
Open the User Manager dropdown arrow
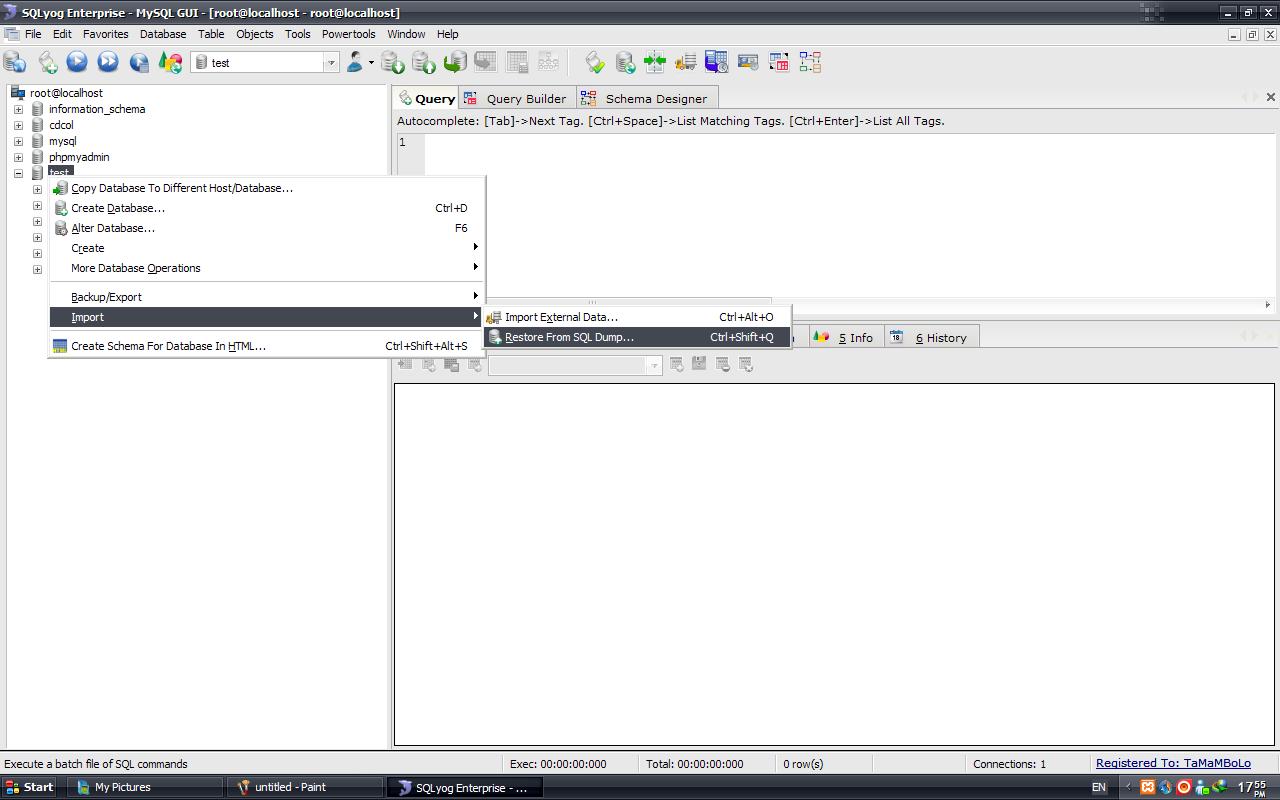pos(371,63)
